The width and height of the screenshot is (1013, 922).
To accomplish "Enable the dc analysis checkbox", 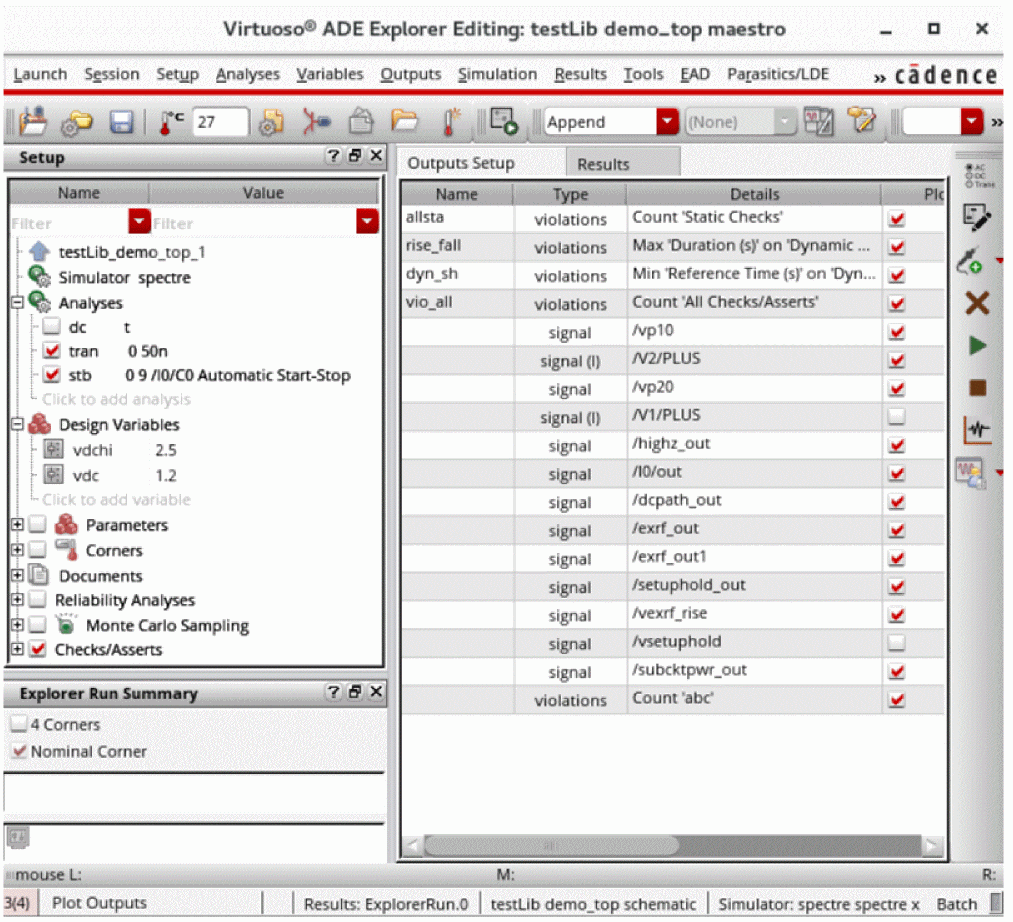I will click(x=52, y=327).
